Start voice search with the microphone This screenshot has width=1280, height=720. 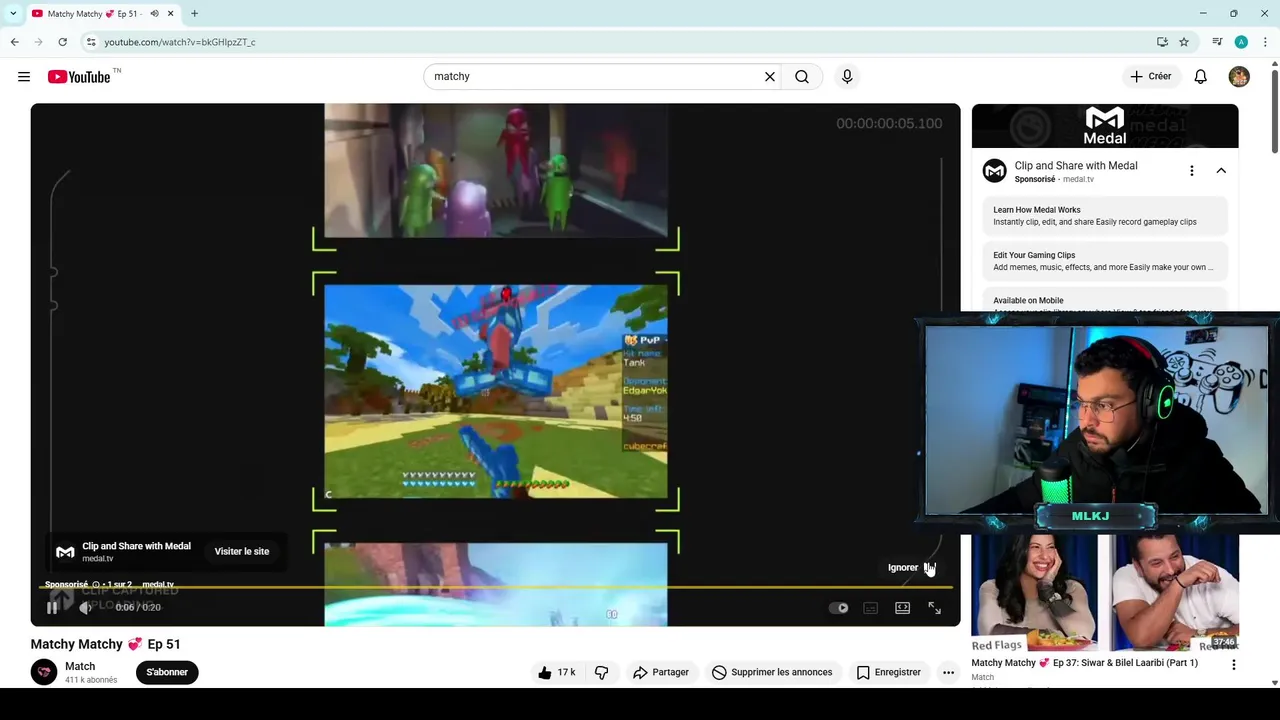click(847, 76)
